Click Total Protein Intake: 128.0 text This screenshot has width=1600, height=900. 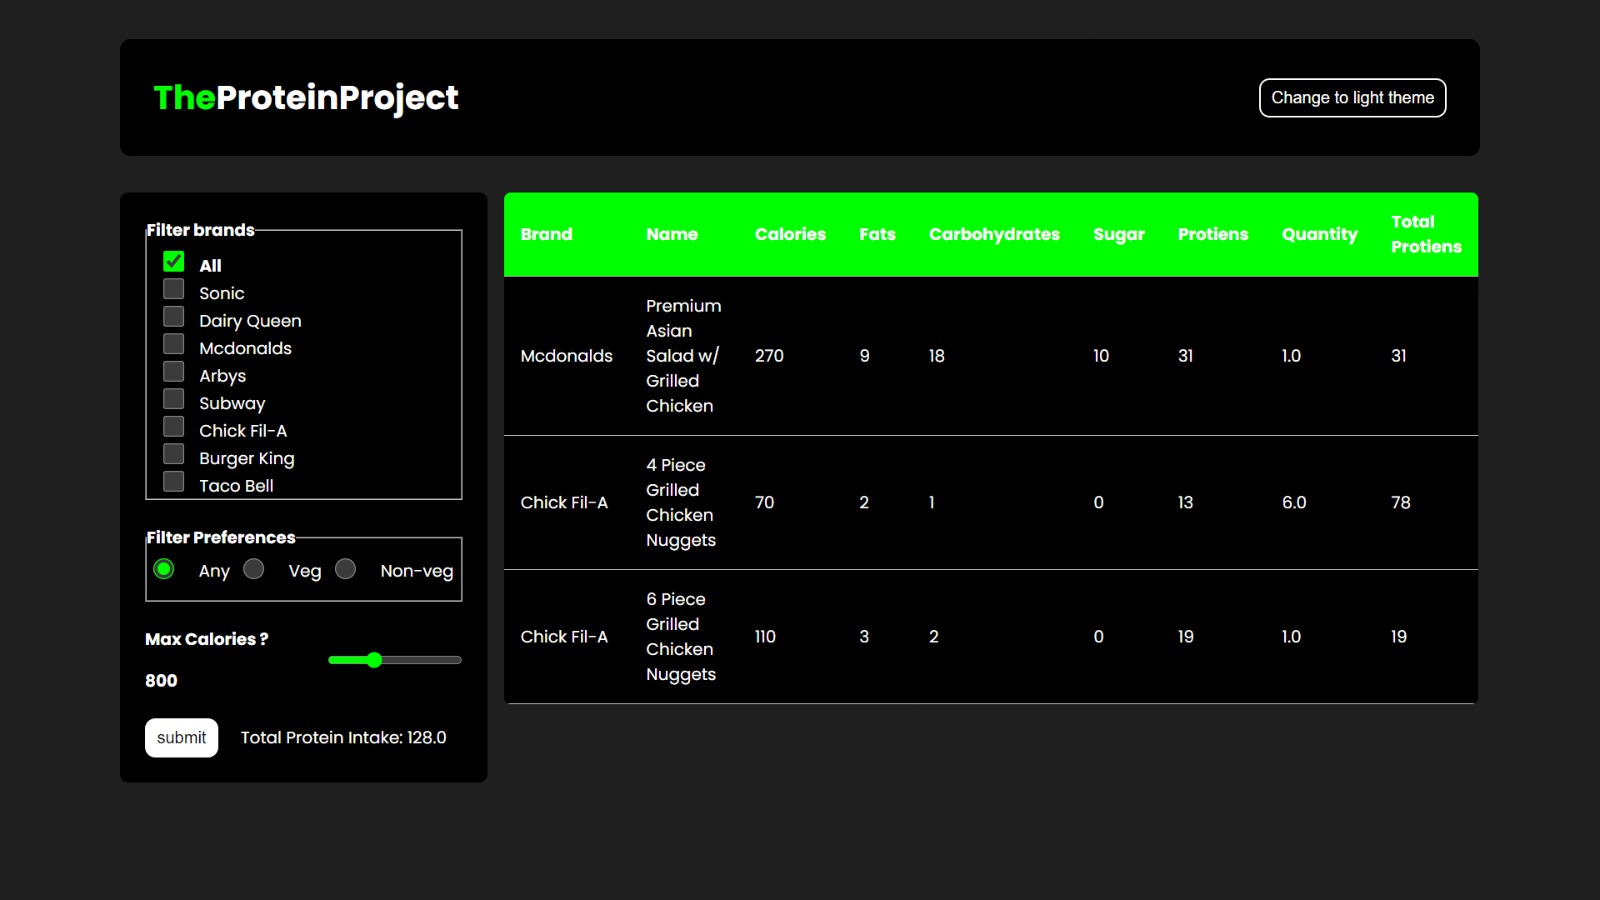pyautogui.click(x=343, y=738)
